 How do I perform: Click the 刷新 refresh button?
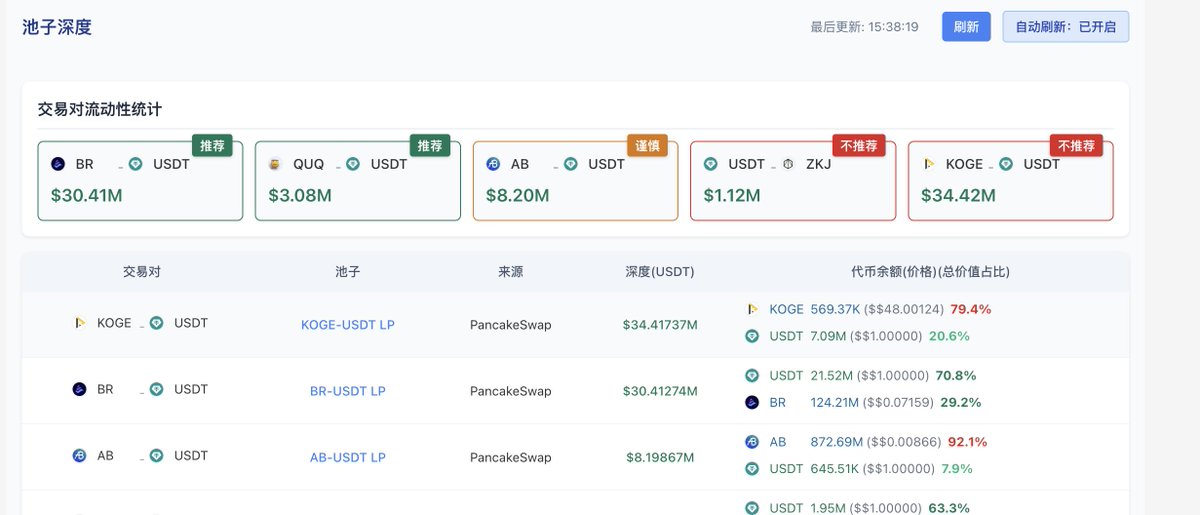click(966, 27)
